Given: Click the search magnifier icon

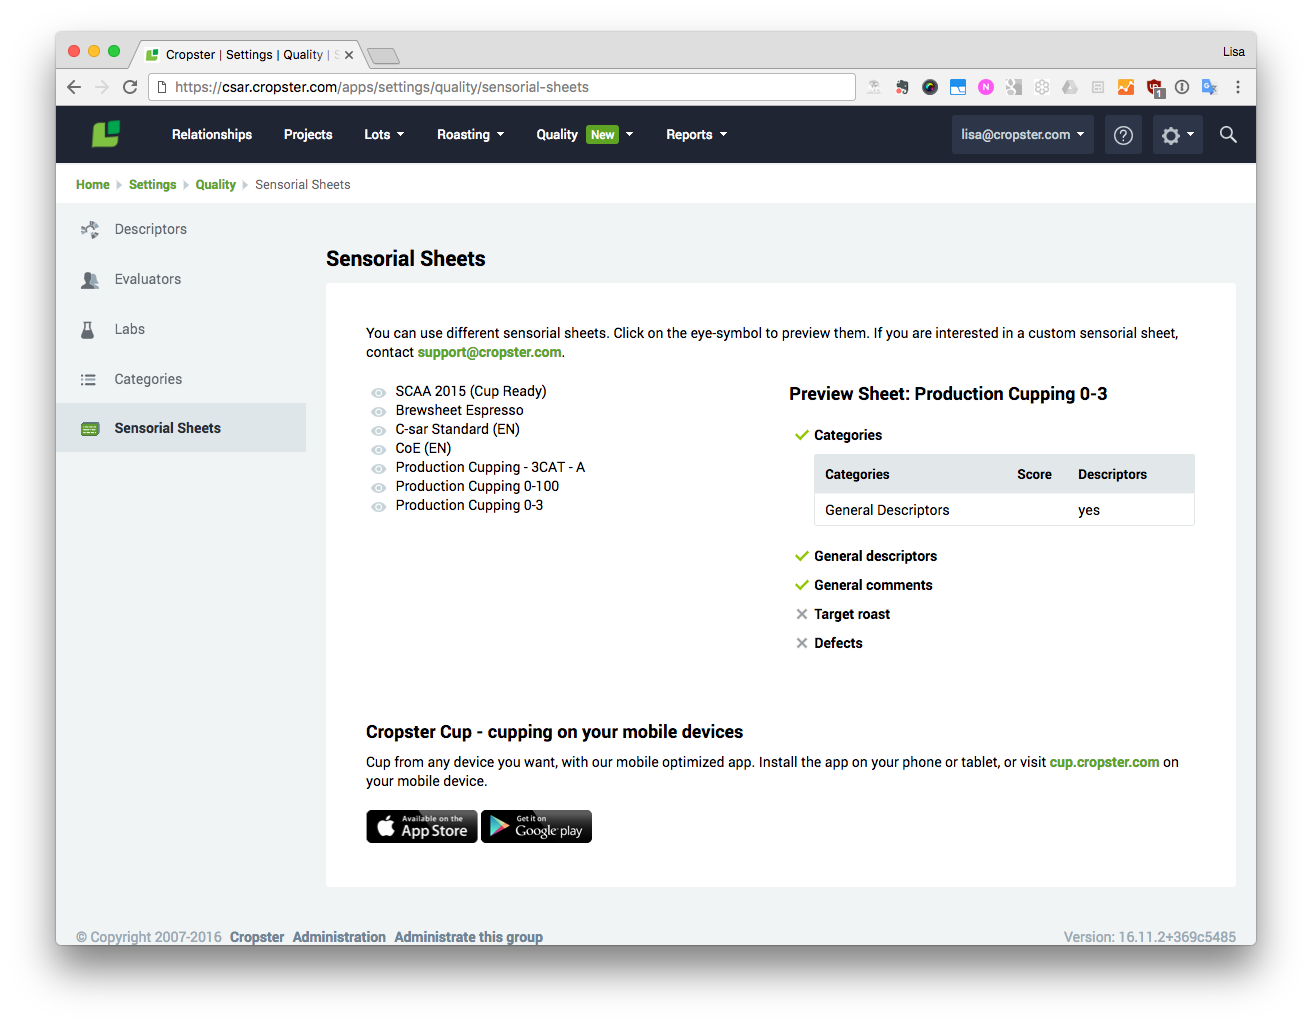Looking at the screenshot, I should (x=1228, y=134).
